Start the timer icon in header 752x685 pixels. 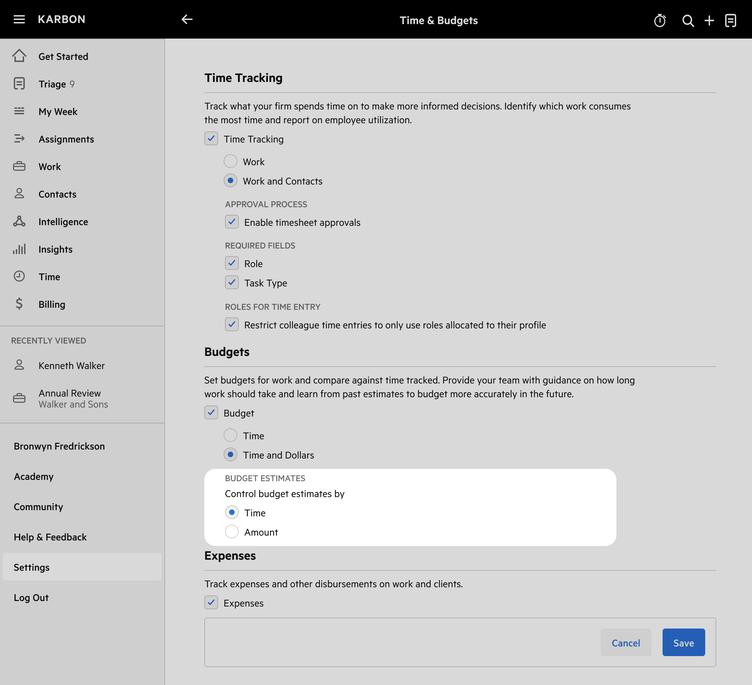coord(660,20)
